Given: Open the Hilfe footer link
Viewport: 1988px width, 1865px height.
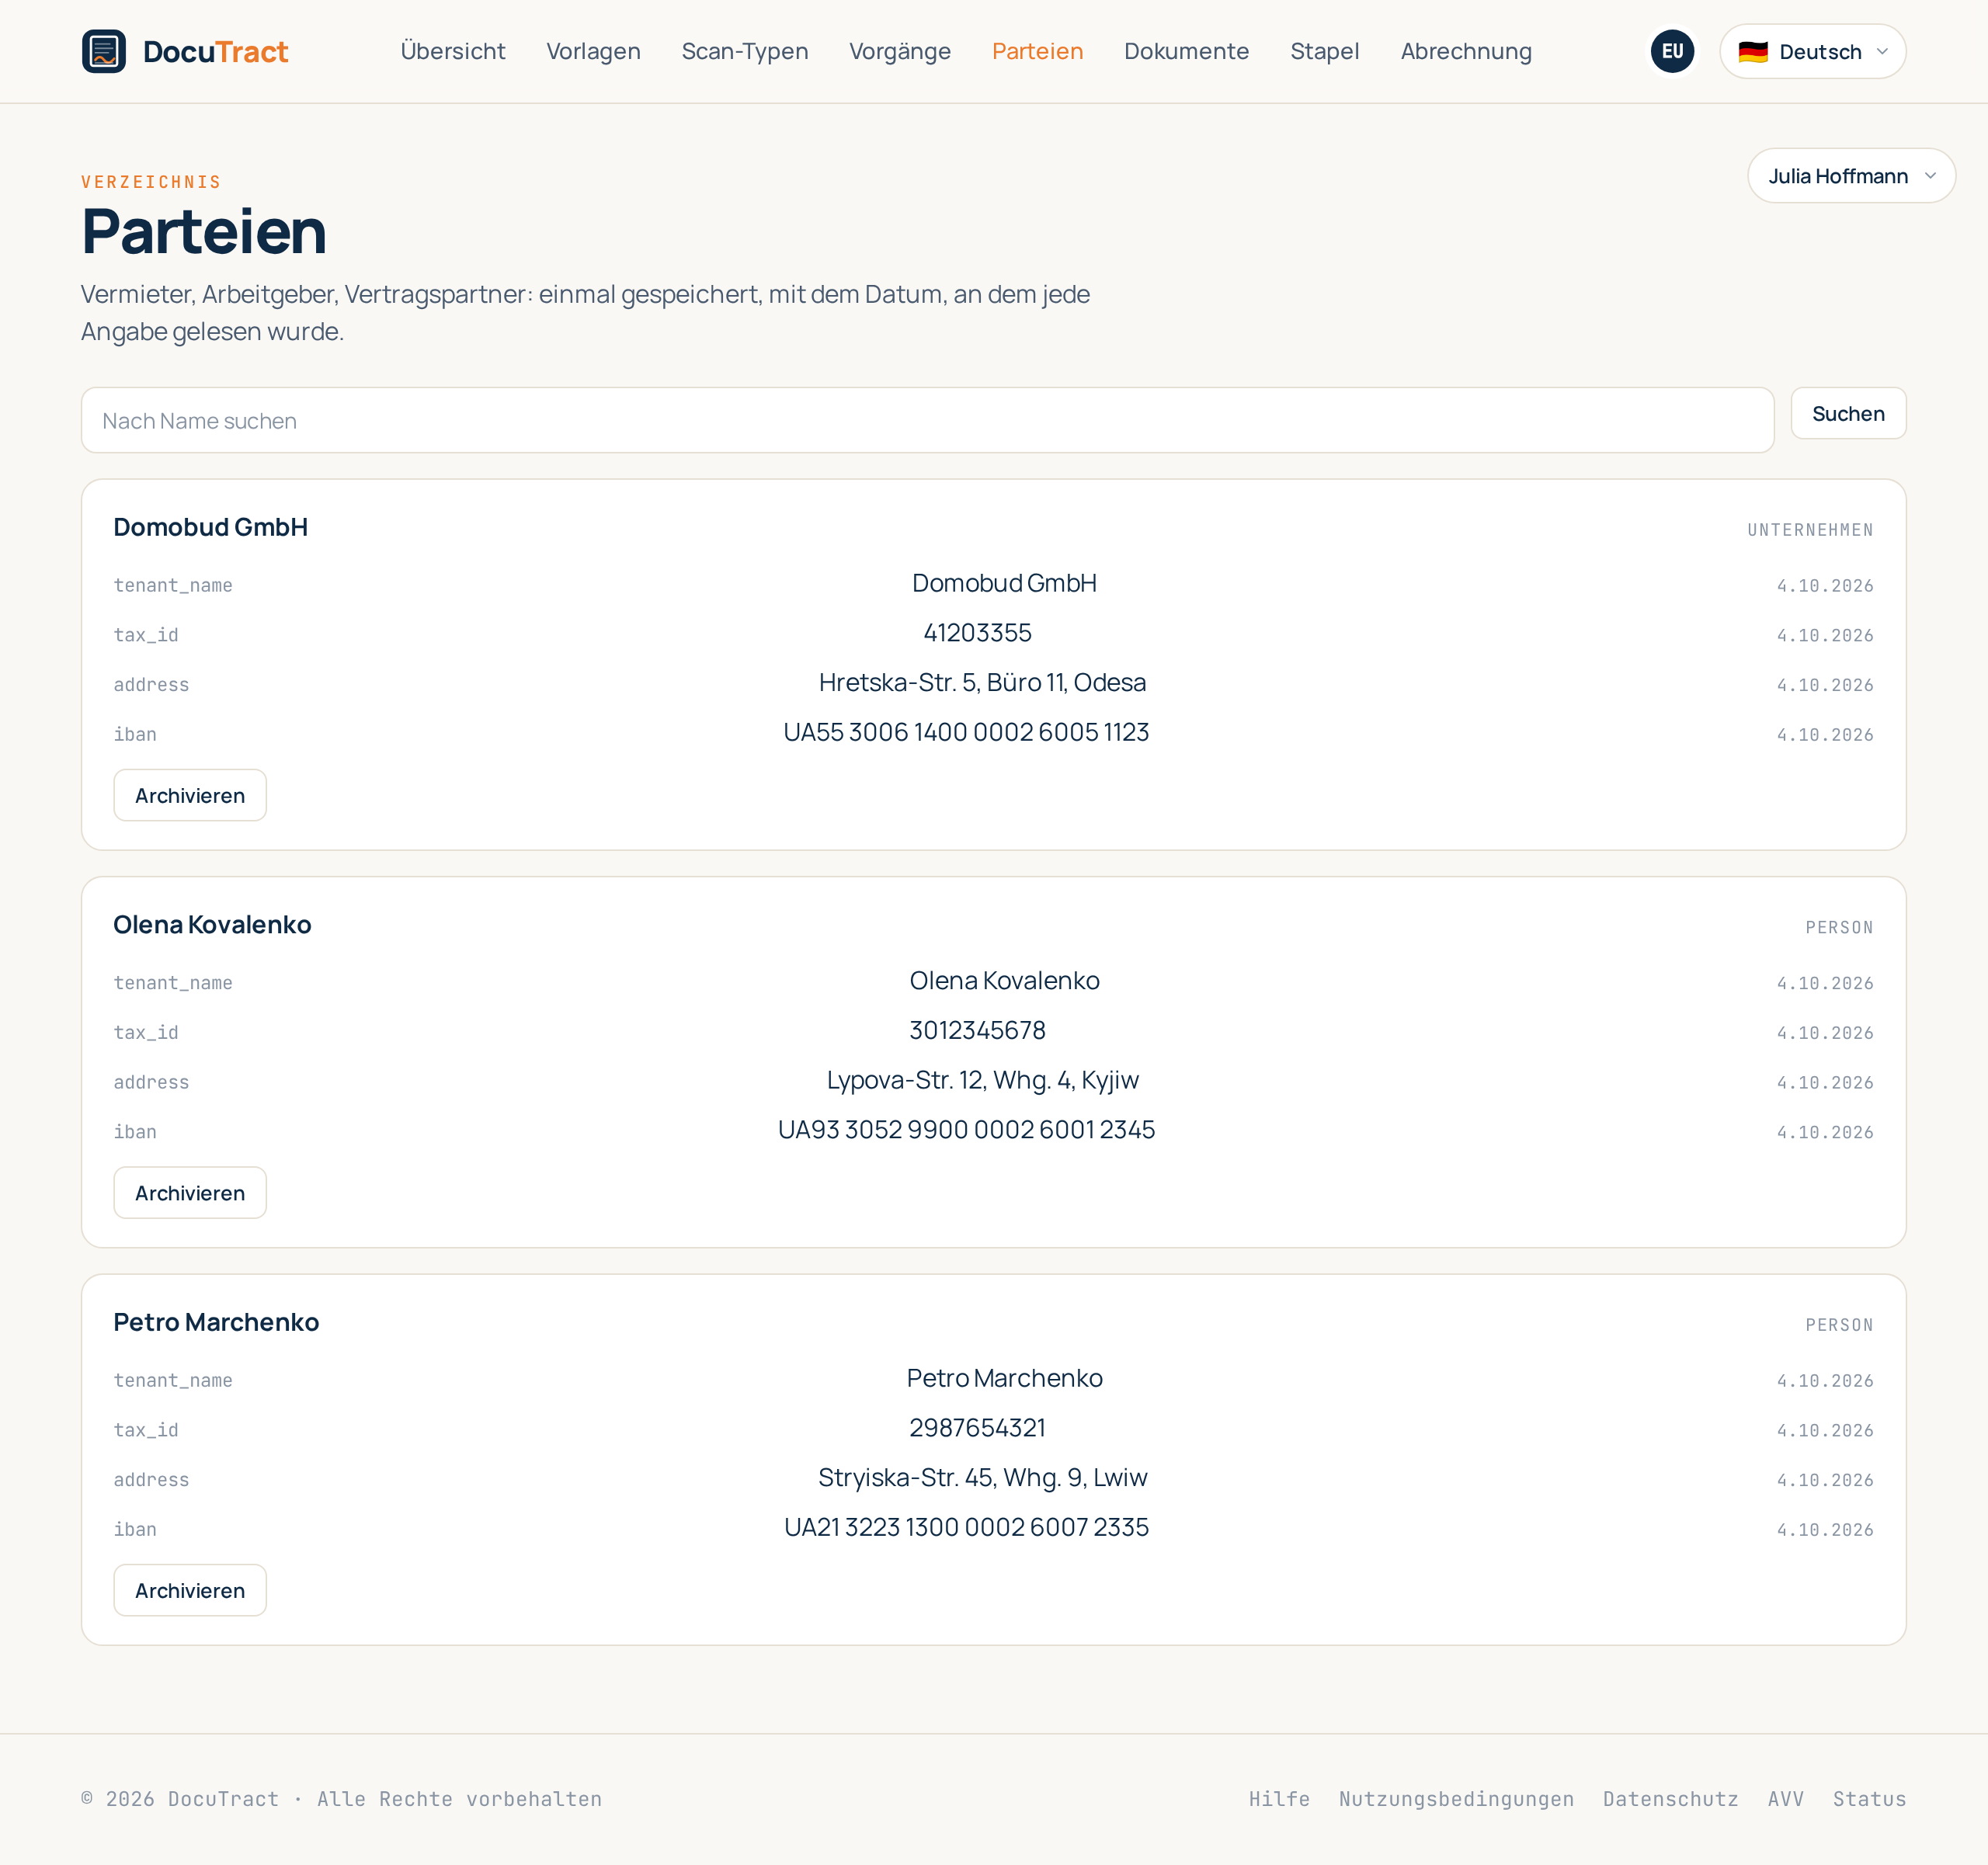Looking at the screenshot, I should click(1279, 1799).
